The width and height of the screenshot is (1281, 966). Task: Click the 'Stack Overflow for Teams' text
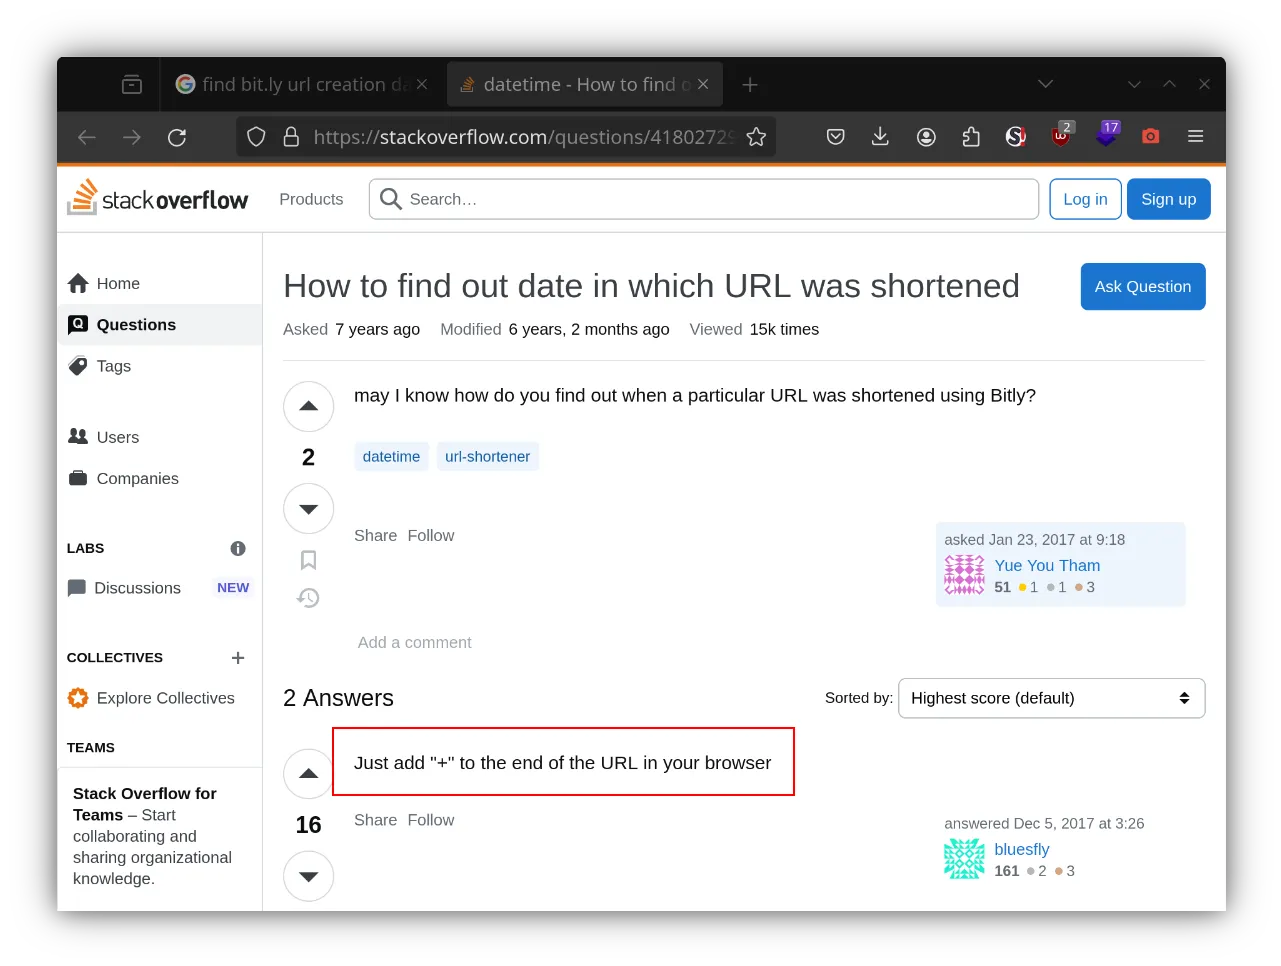tap(145, 804)
